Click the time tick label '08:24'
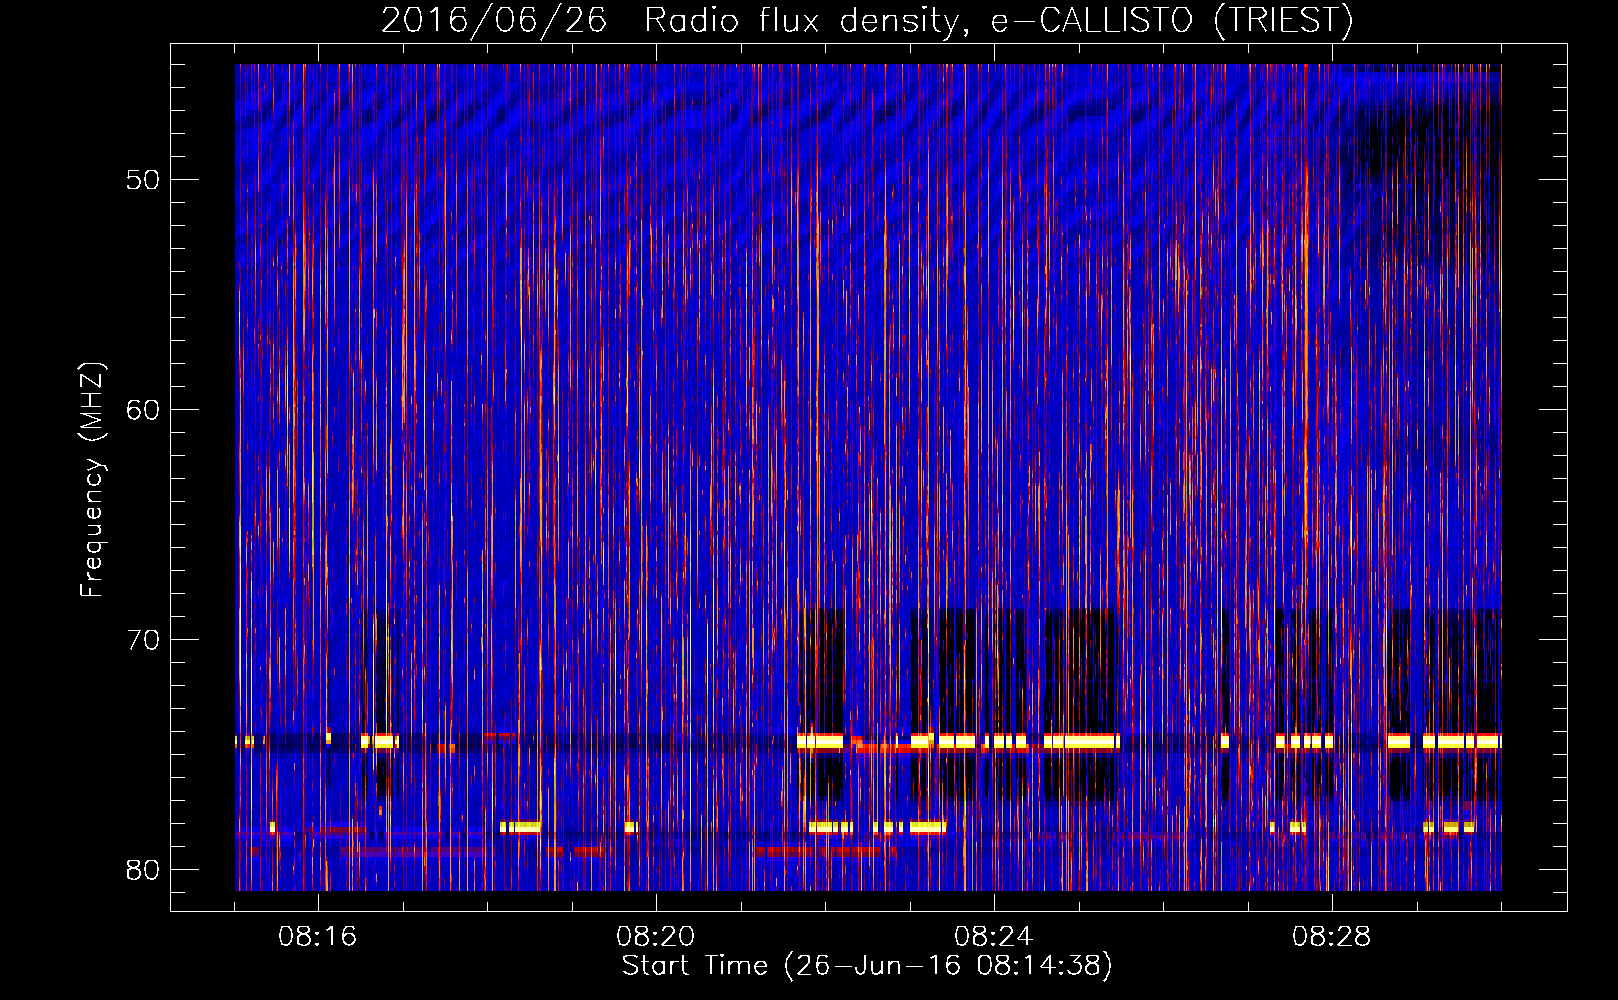The height and width of the screenshot is (1000, 1618). tap(994, 937)
